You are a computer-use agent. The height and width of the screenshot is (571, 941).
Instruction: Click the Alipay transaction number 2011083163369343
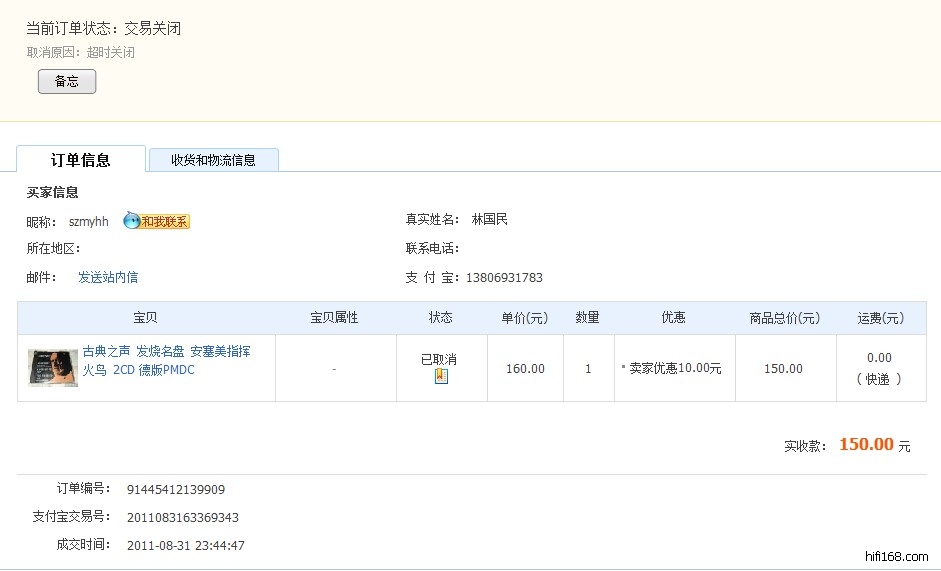[x=183, y=518]
